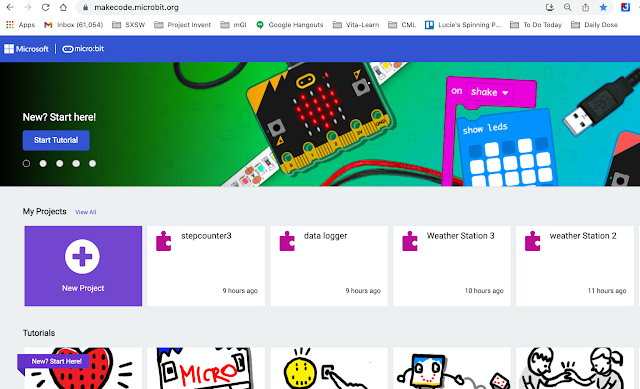Open the two-people game tutorial
This screenshot has height=389, width=640.
(575, 368)
